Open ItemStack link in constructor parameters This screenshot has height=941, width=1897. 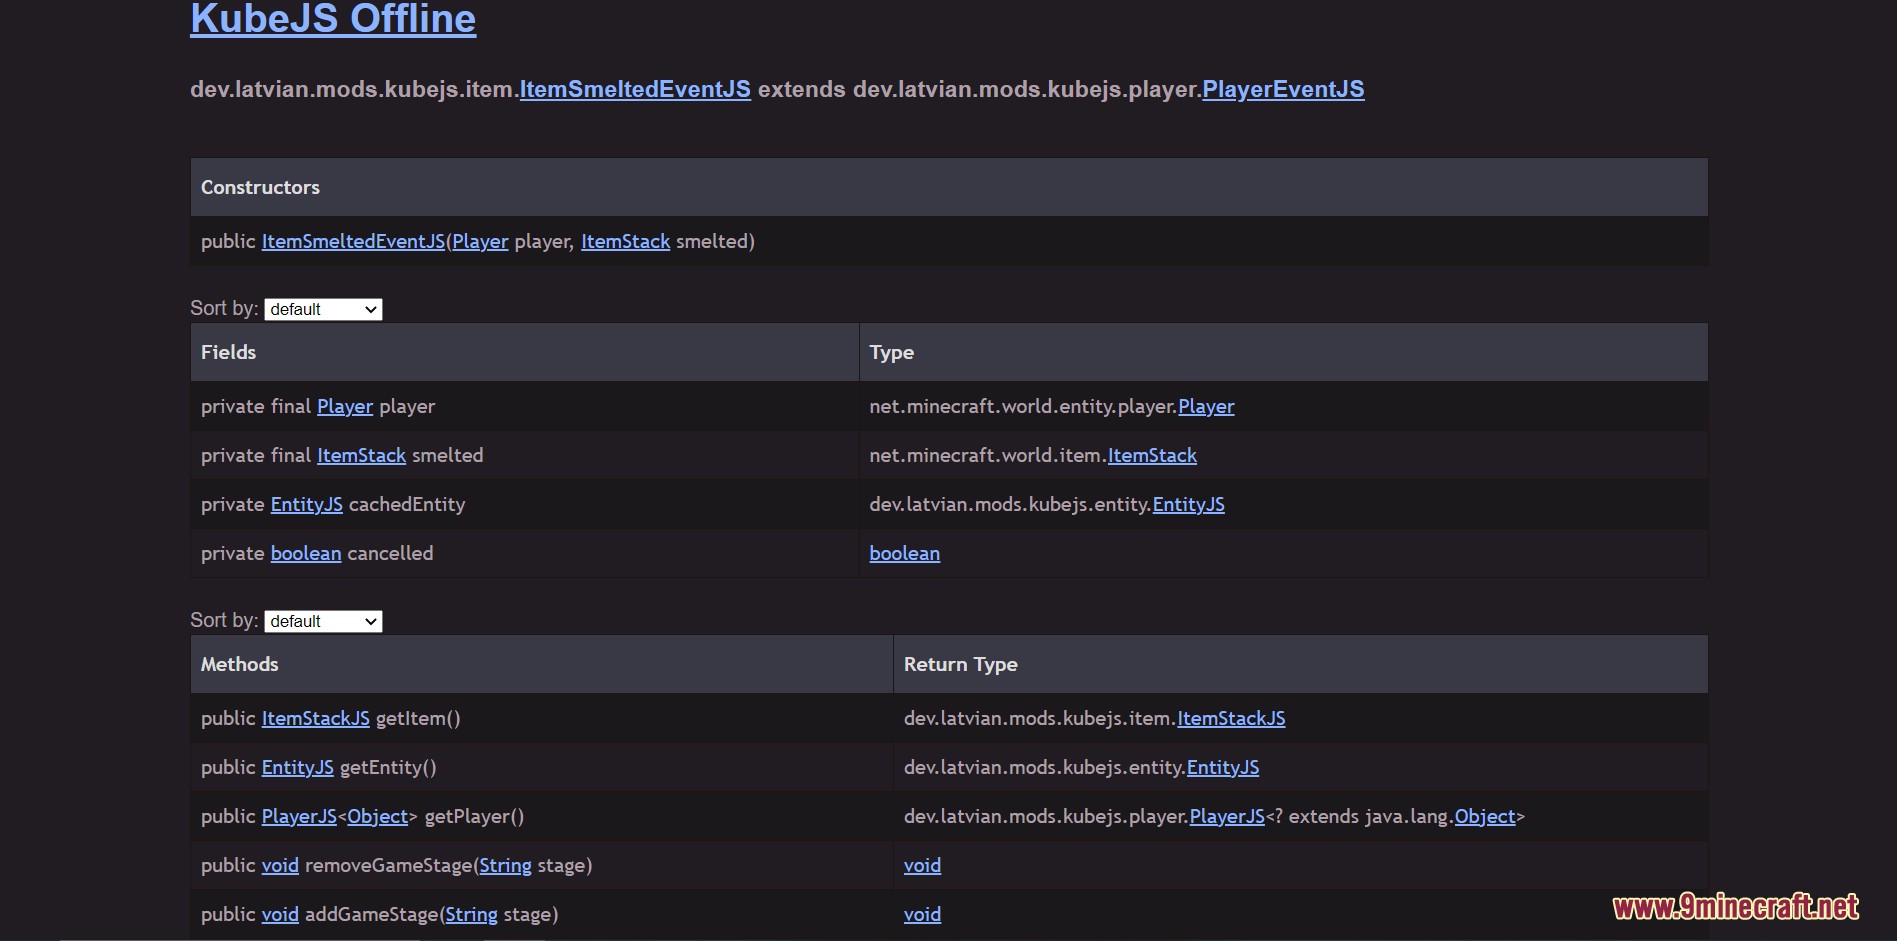[625, 241]
